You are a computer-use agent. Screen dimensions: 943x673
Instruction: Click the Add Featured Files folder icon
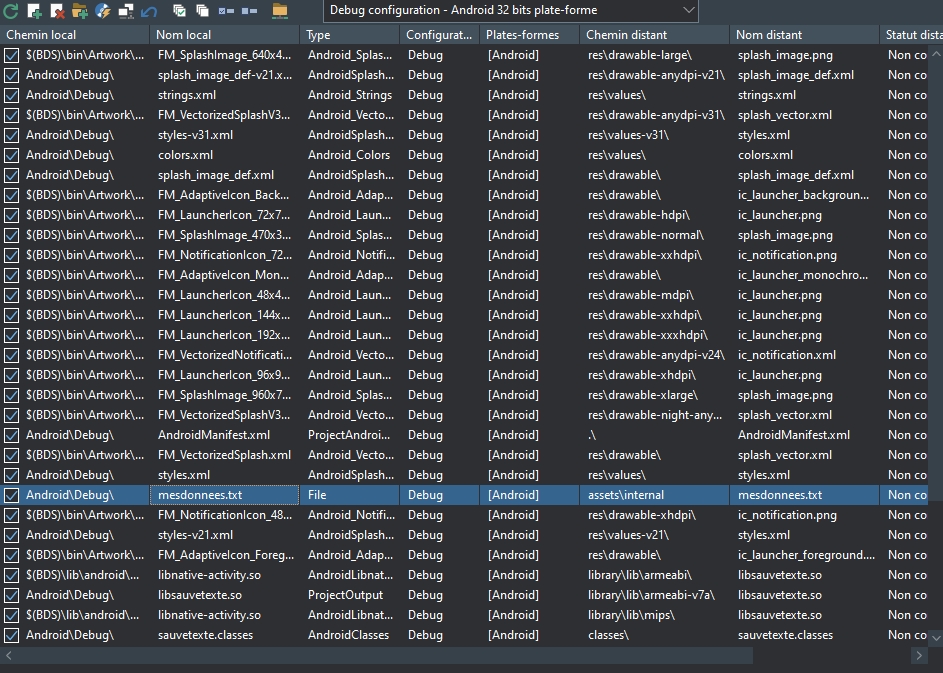pyautogui.click(x=80, y=11)
